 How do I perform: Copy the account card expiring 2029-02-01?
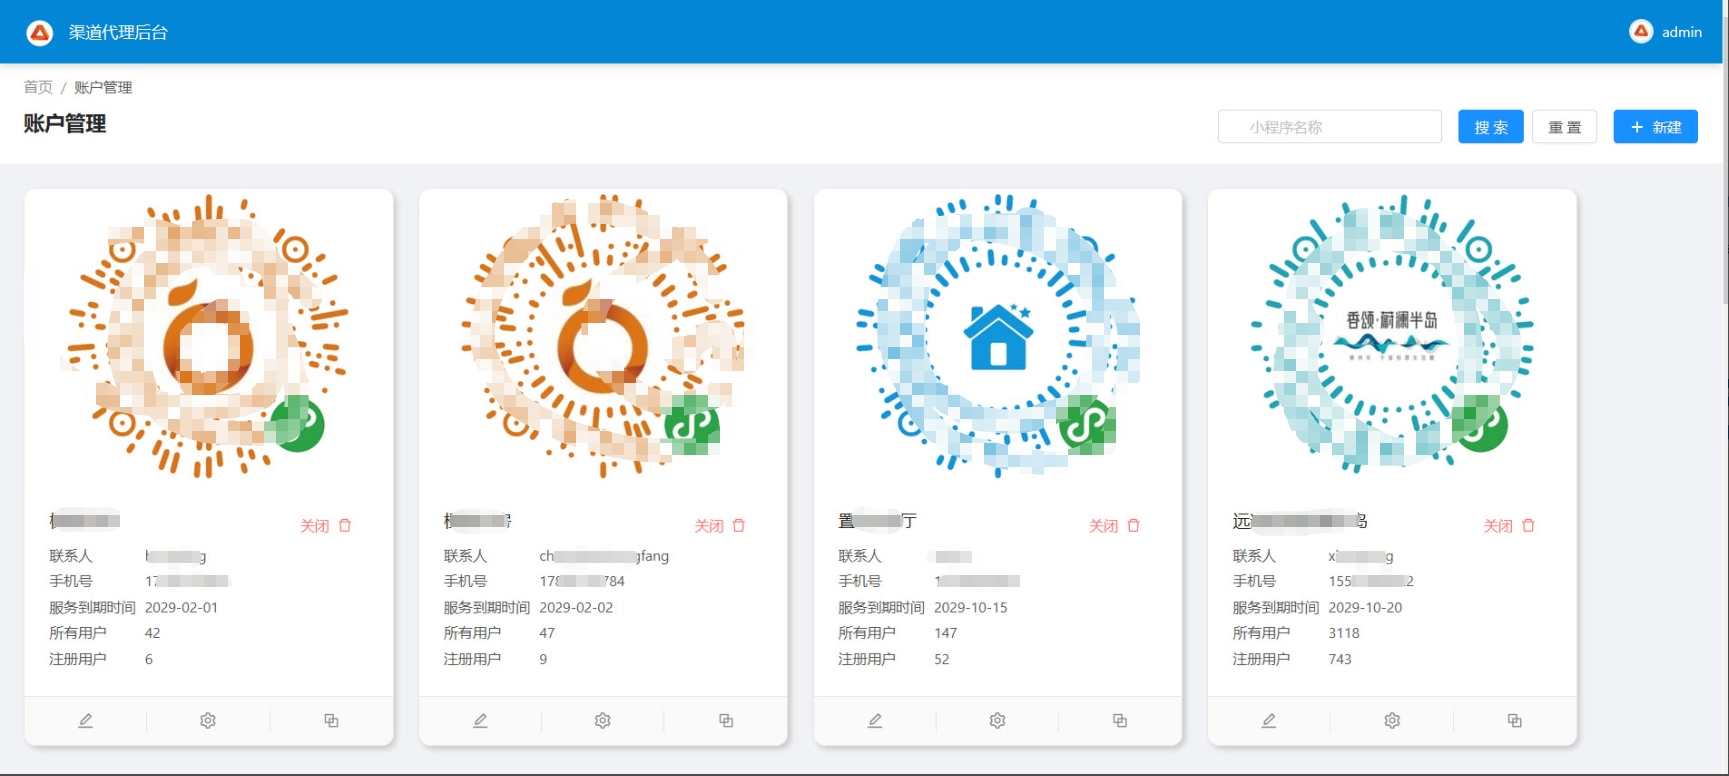pyautogui.click(x=331, y=721)
